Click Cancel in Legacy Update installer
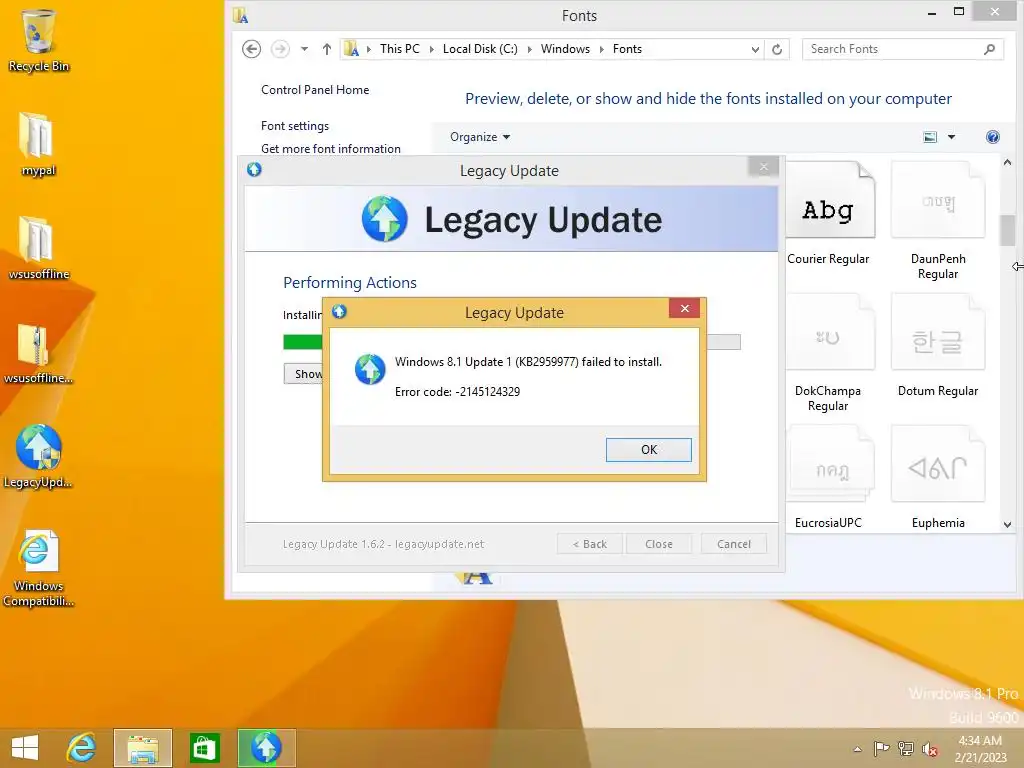The width and height of the screenshot is (1024, 768). pyautogui.click(x=733, y=544)
